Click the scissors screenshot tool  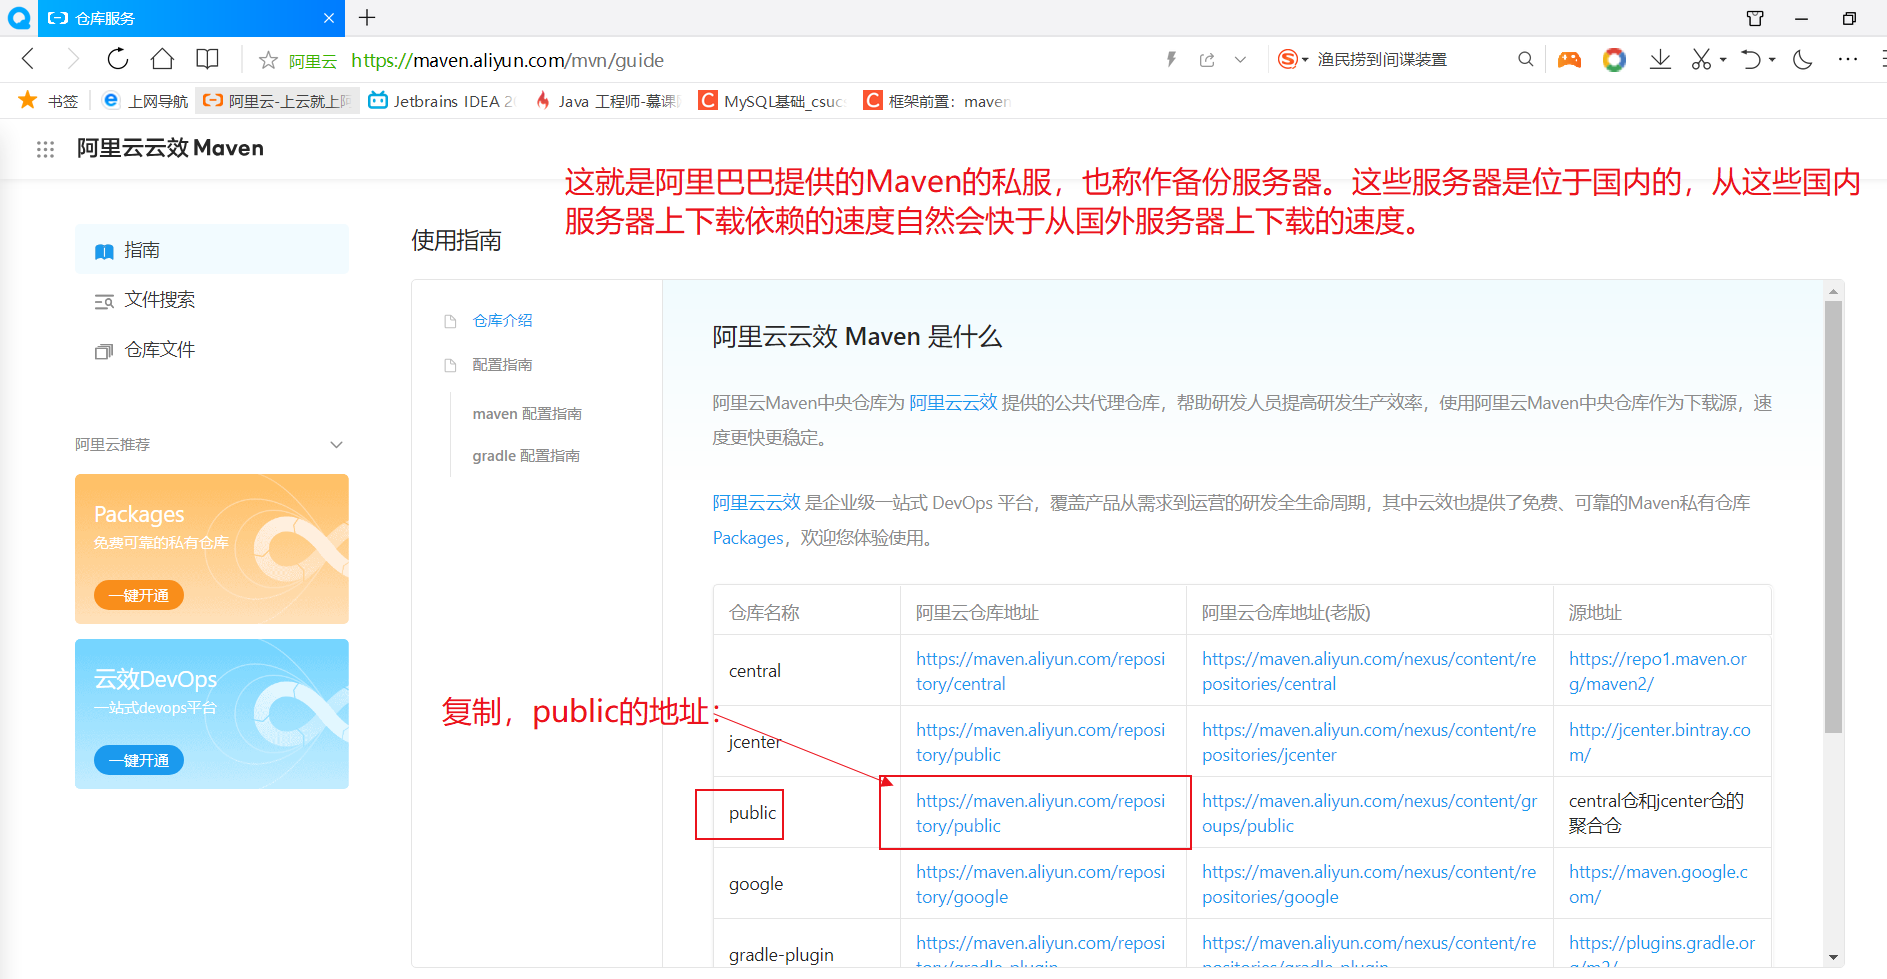click(1701, 60)
